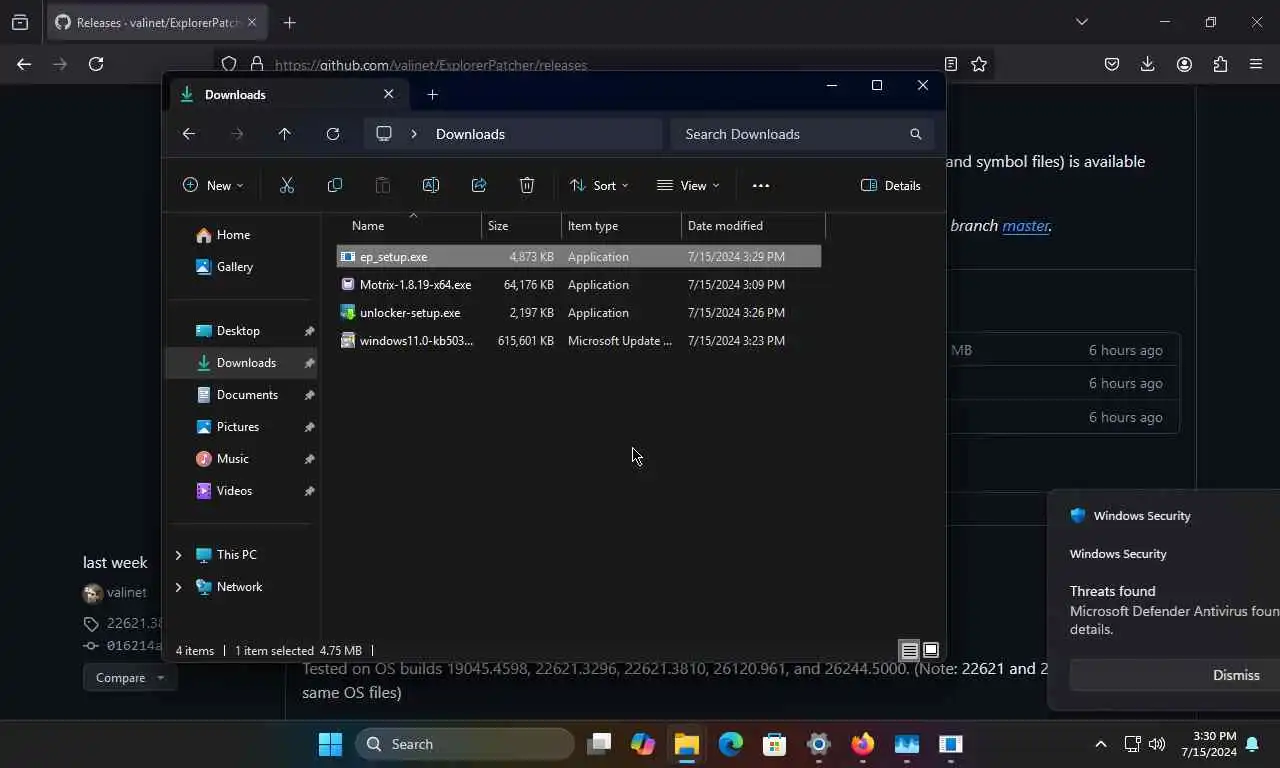Select Music in the navigation pane
The width and height of the screenshot is (1280, 768).
(242, 459)
